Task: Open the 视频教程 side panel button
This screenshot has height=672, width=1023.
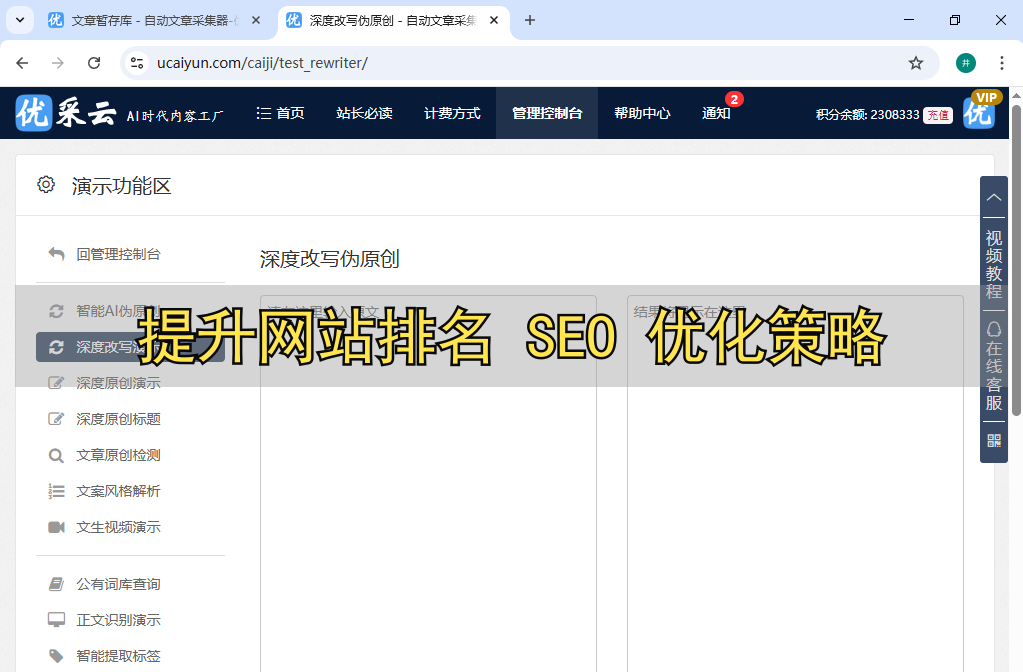Action: click(x=994, y=264)
